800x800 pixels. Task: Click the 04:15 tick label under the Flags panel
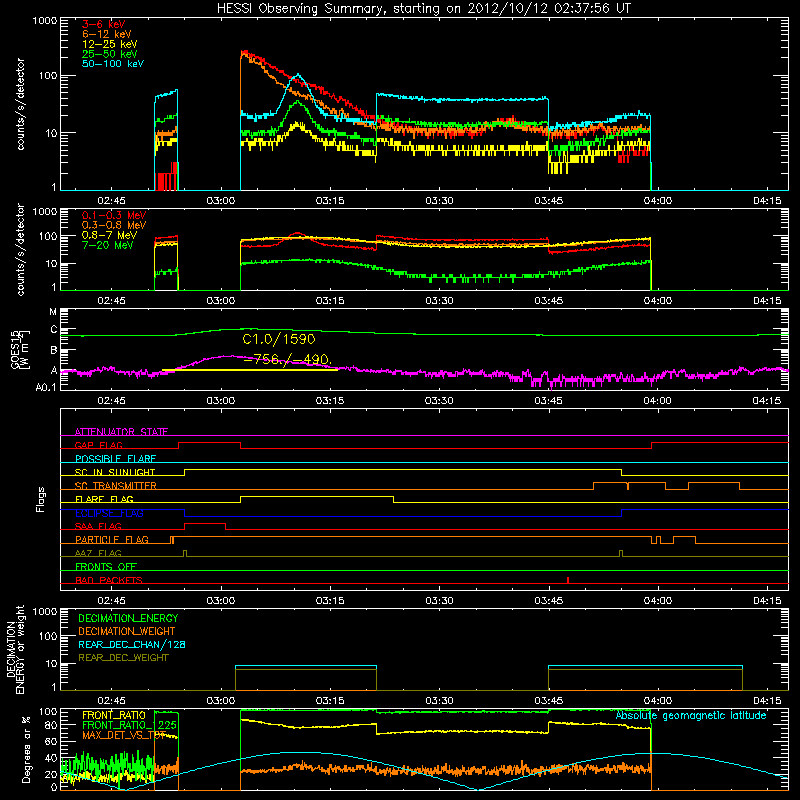pyautogui.click(x=767, y=601)
